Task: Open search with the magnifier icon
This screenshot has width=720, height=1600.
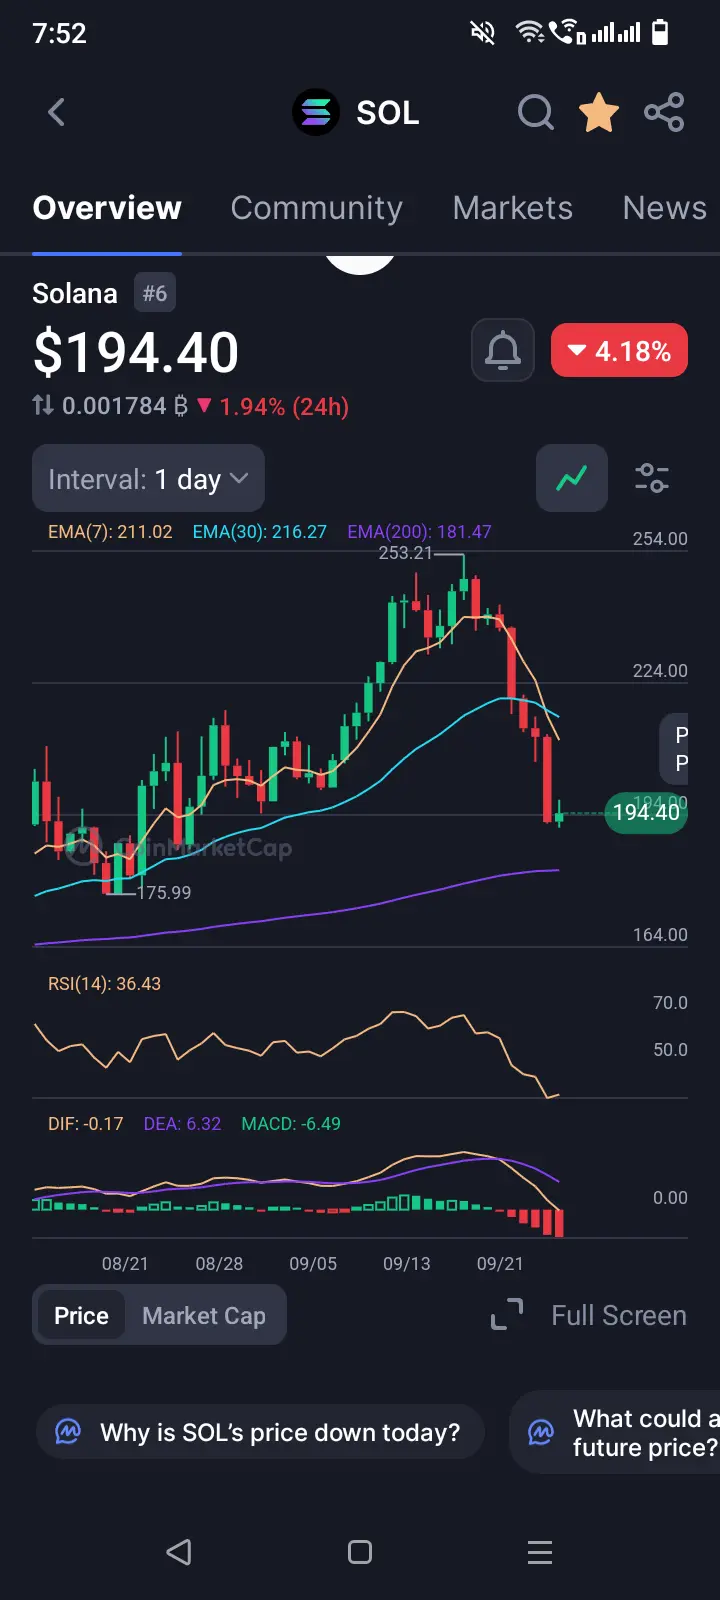Action: (x=536, y=112)
